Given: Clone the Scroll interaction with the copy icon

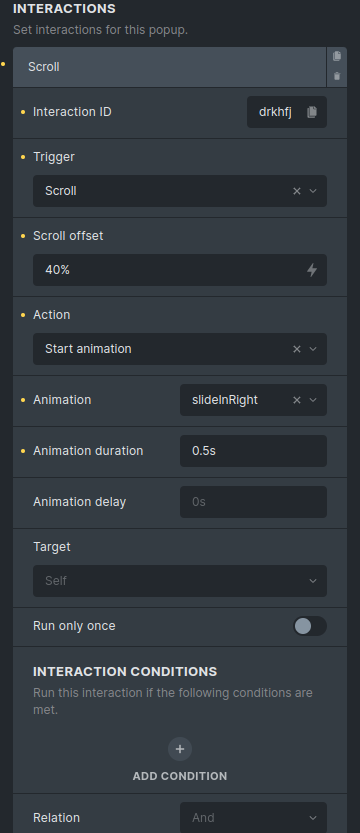Looking at the screenshot, I should pyautogui.click(x=337, y=56).
